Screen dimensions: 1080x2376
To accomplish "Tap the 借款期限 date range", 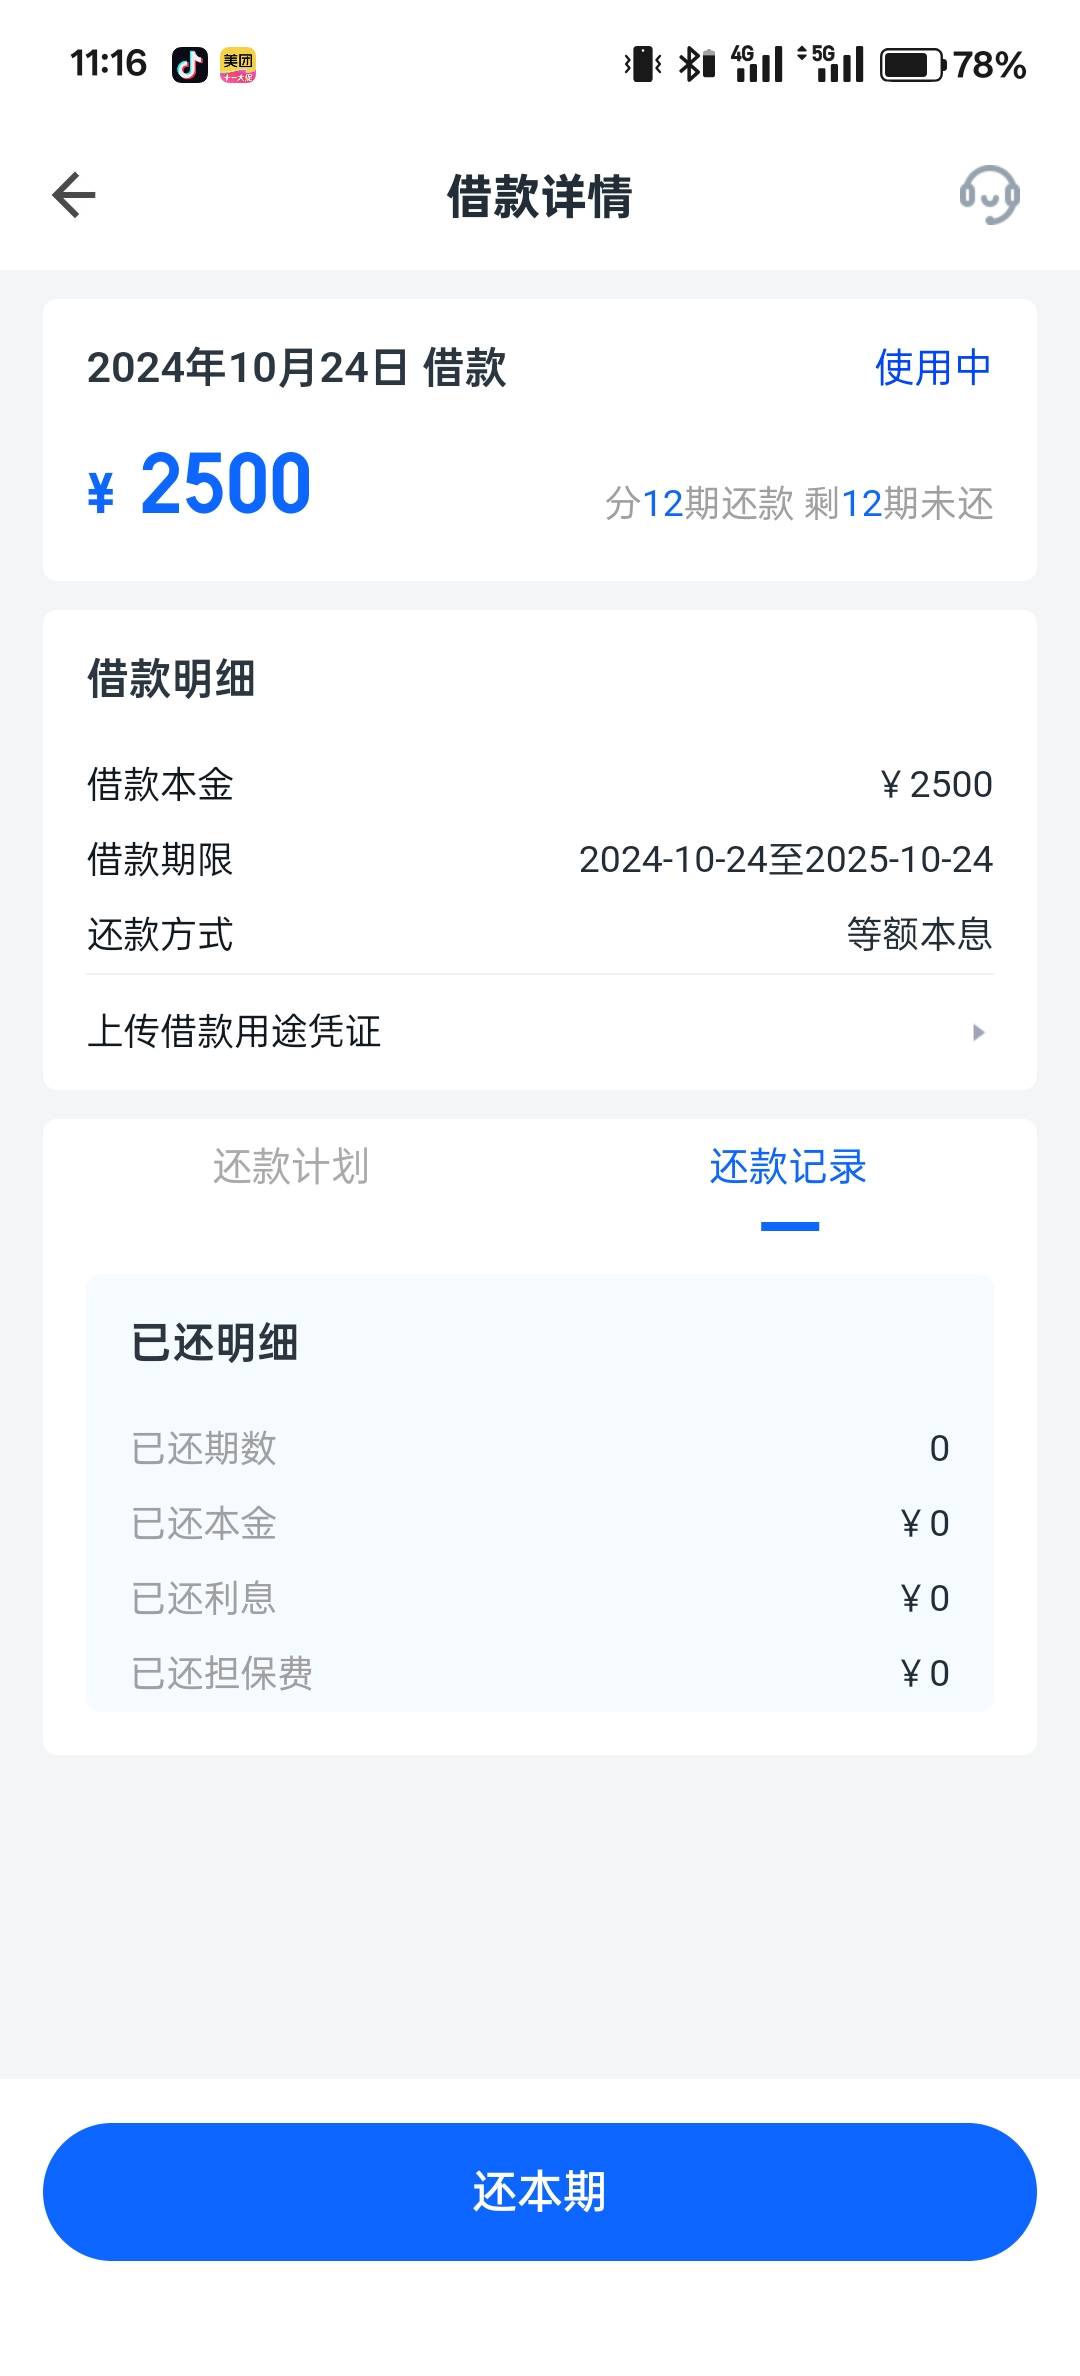I will coord(786,860).
